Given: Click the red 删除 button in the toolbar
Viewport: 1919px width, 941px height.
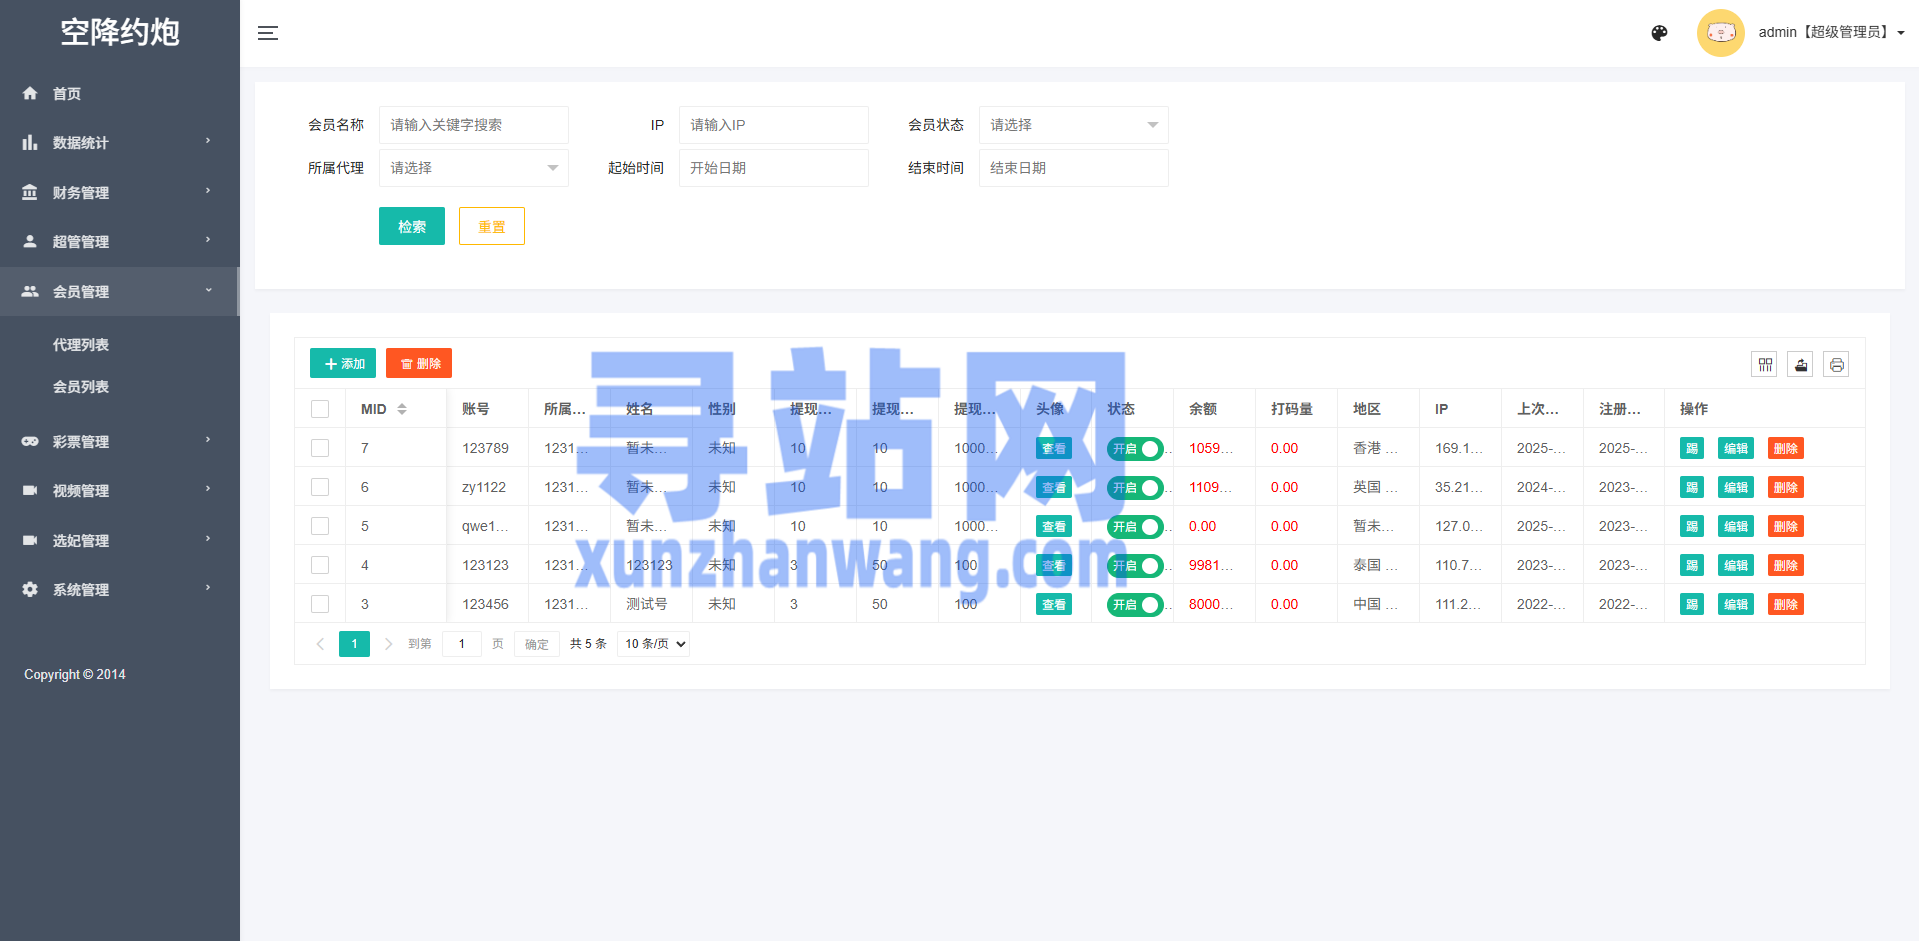Looking at the screenshot, I should click(419, 364).
